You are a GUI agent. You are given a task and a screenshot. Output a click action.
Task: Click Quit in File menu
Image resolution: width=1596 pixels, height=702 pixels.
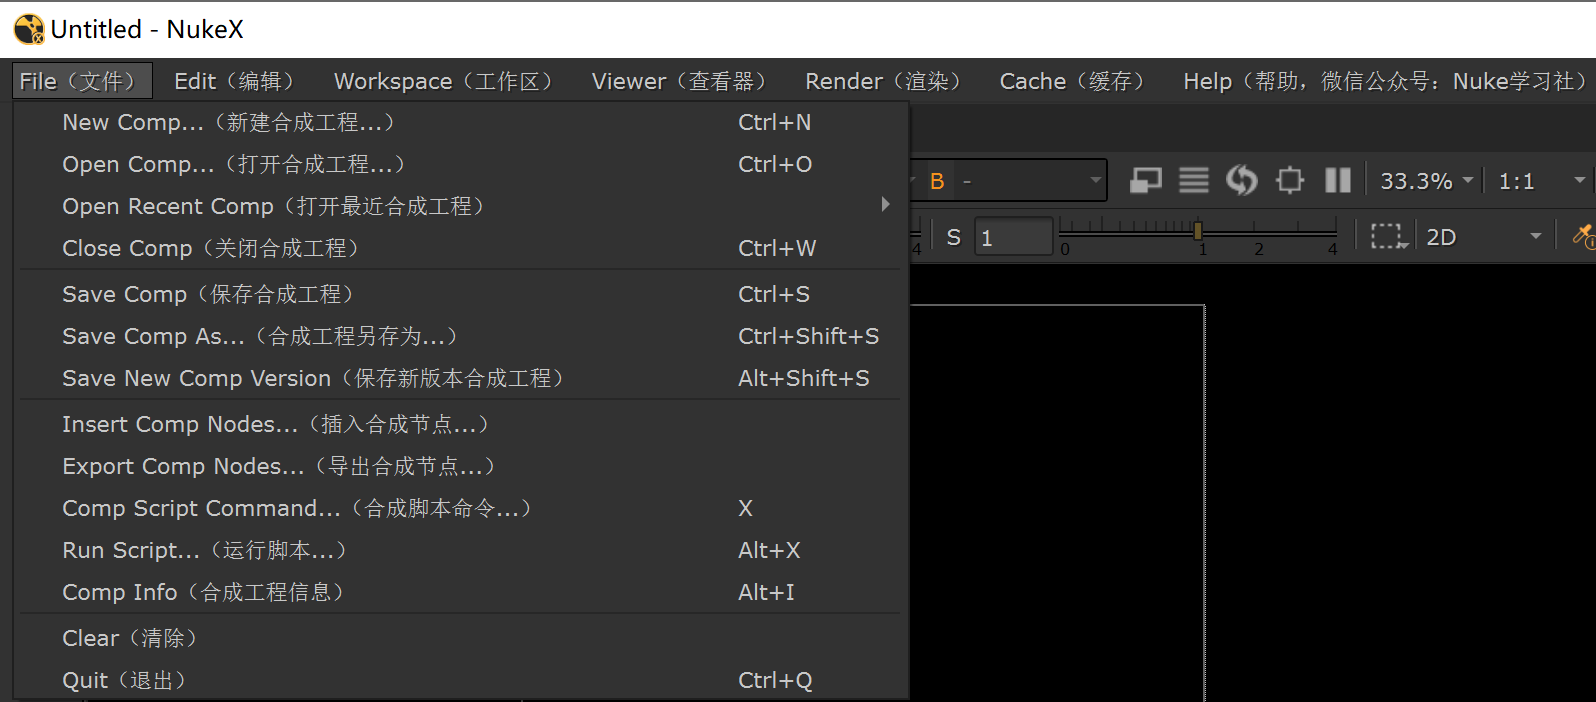click(x=461, y=680)
